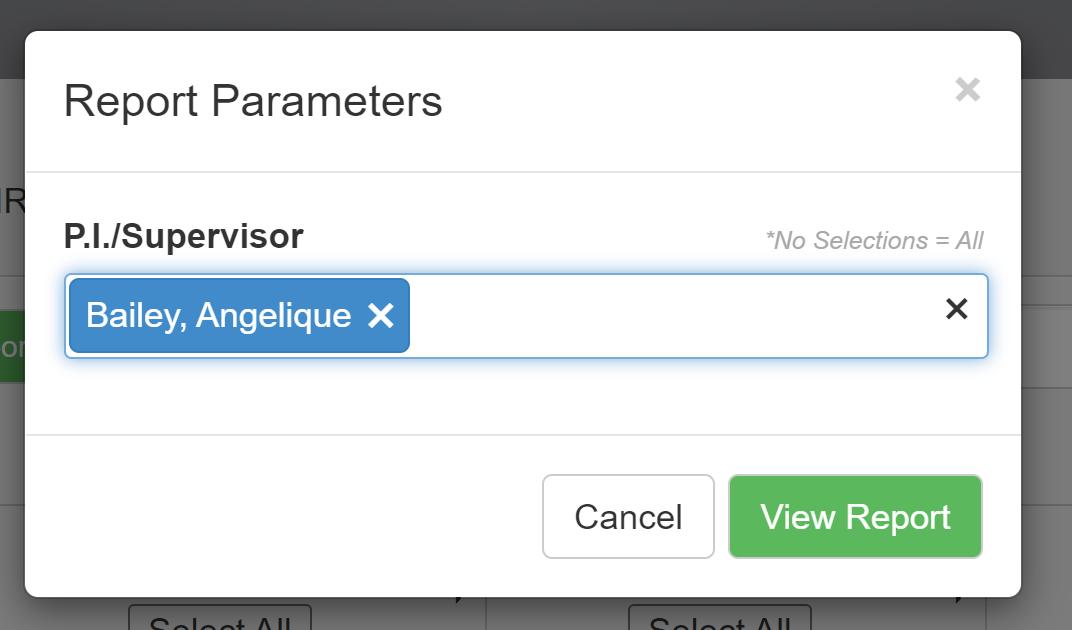Click the P.I./Supervisor field label
Viewport: 1072px width, 630px height.
point(183,236)
